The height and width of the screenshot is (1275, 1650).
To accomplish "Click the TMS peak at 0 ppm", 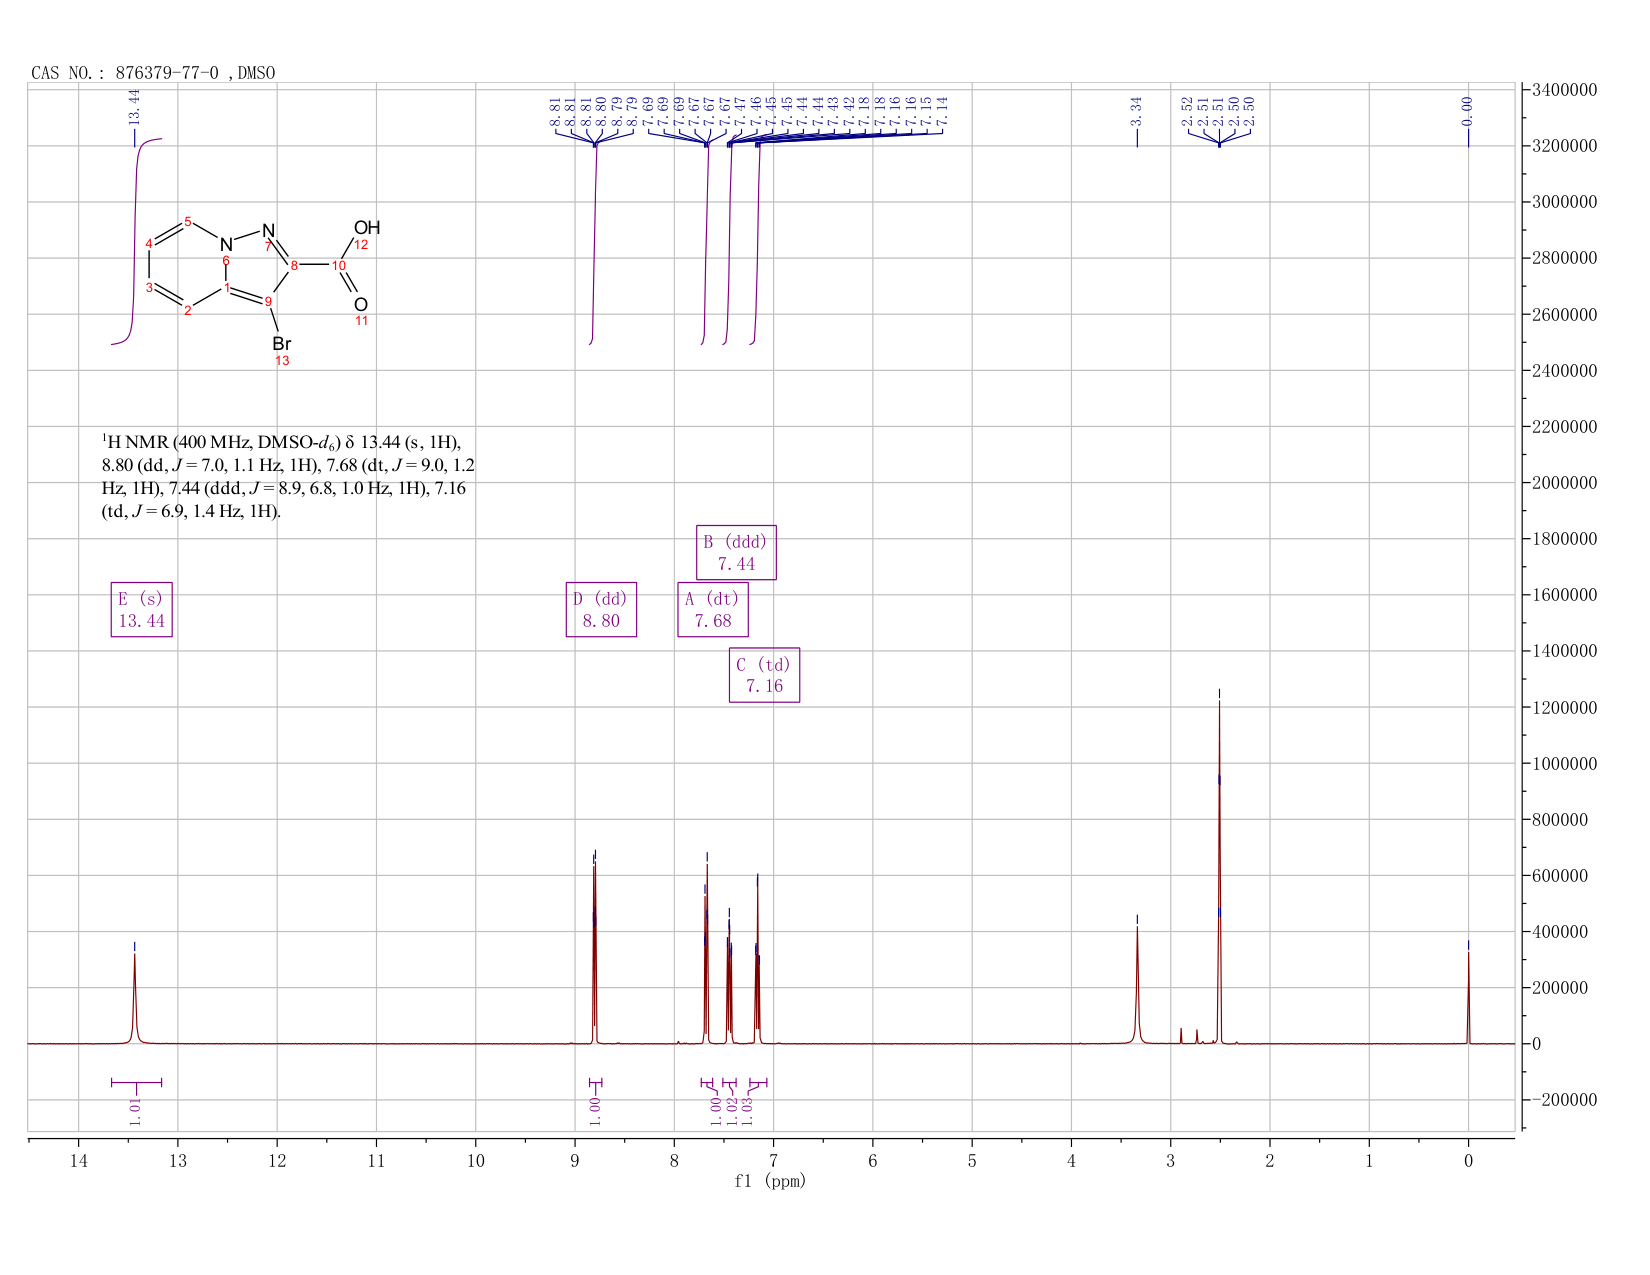I will pyautogui.click(x=1468, y=996).
